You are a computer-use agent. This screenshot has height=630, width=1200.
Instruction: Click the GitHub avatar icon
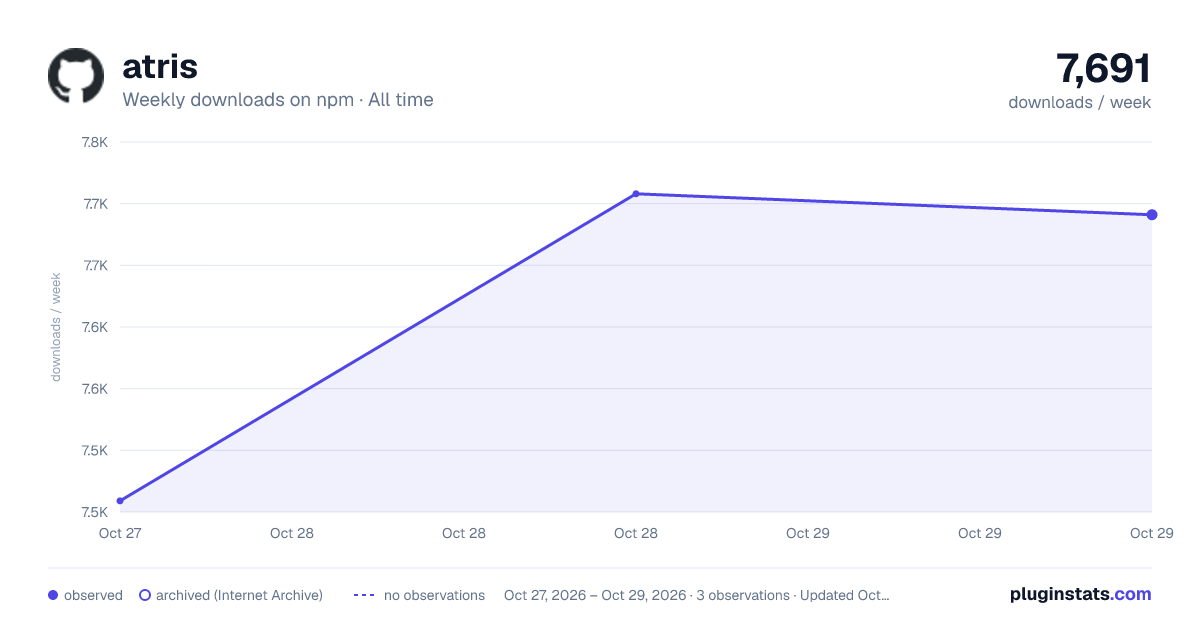pos(76,75)
